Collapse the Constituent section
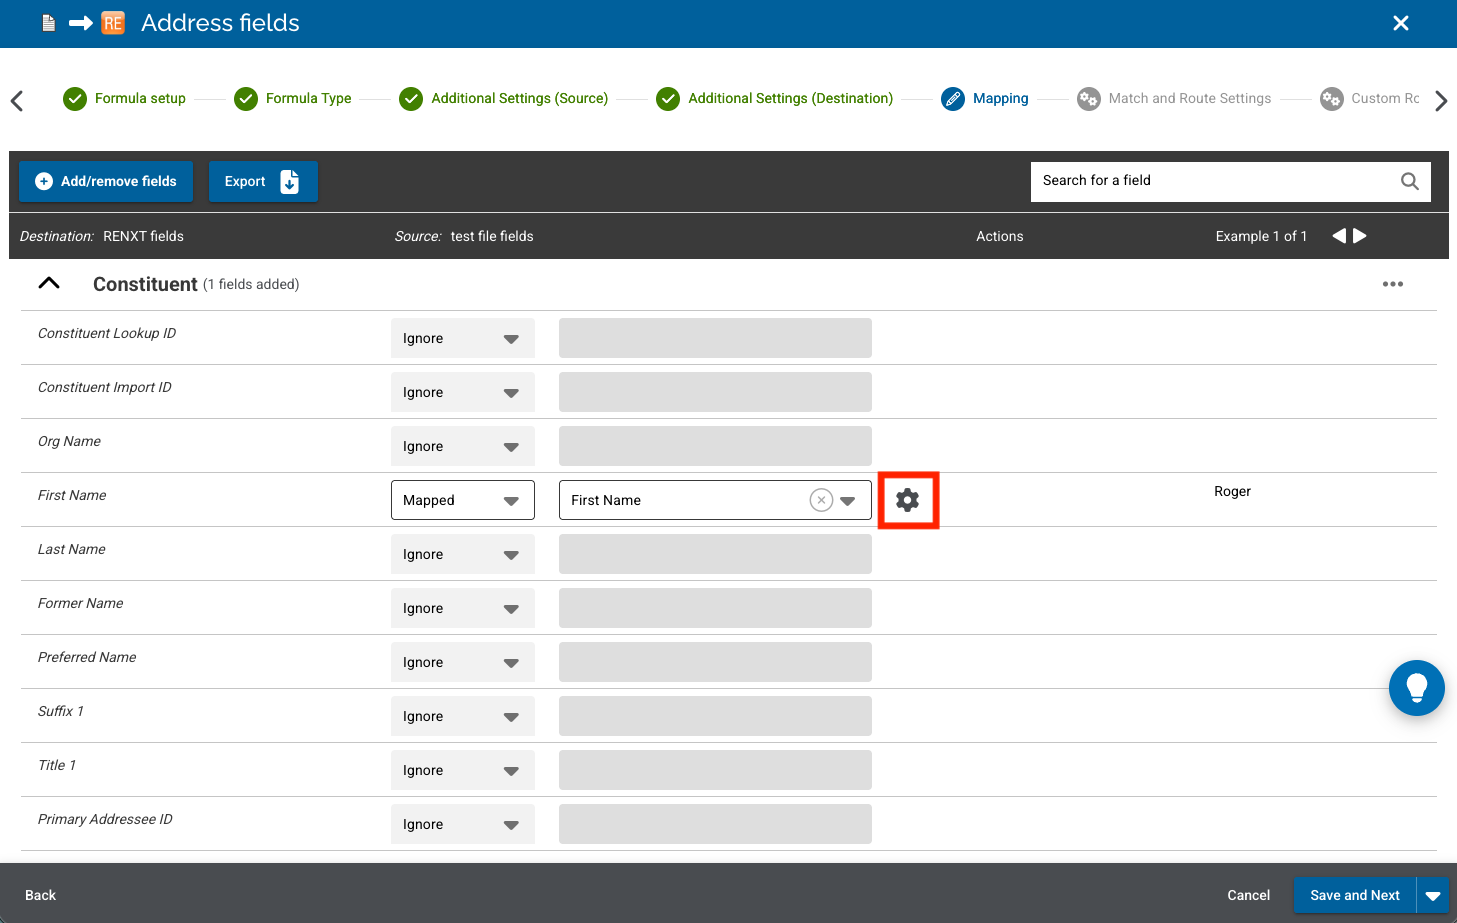 pyautogui.click(x=49, y=284)
